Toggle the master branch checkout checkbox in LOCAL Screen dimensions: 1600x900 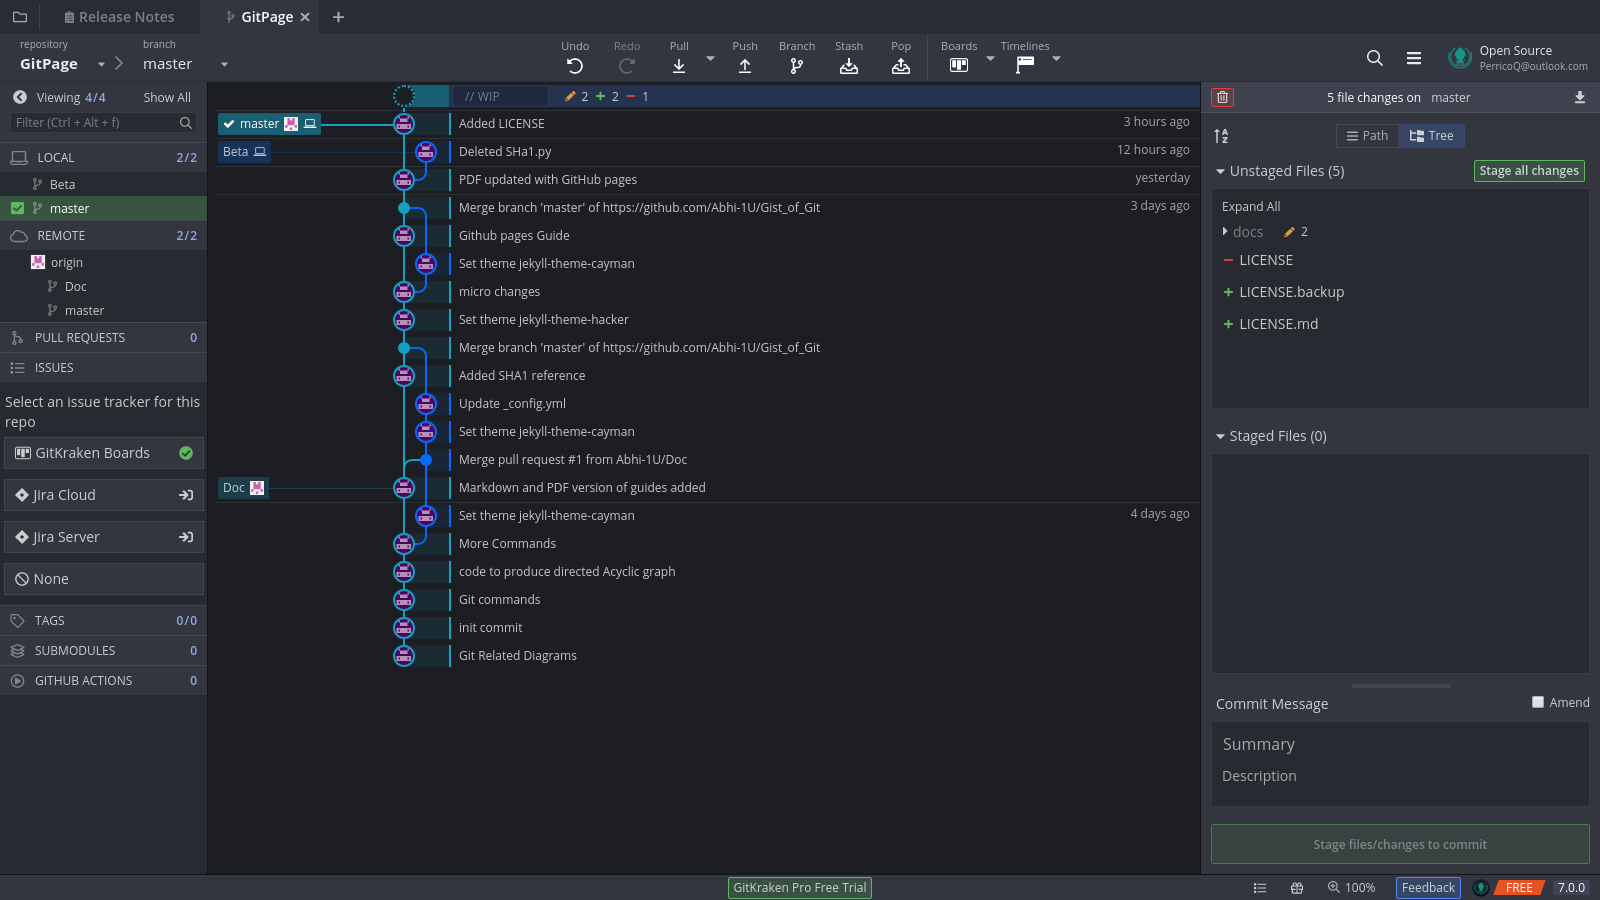(17, 208)
